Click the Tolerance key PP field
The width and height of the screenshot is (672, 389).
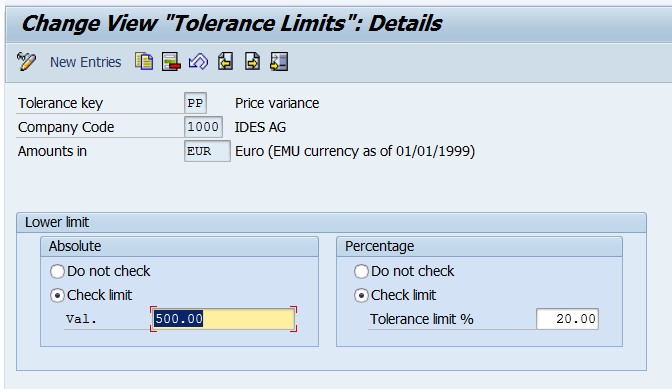tap(195, 103)
